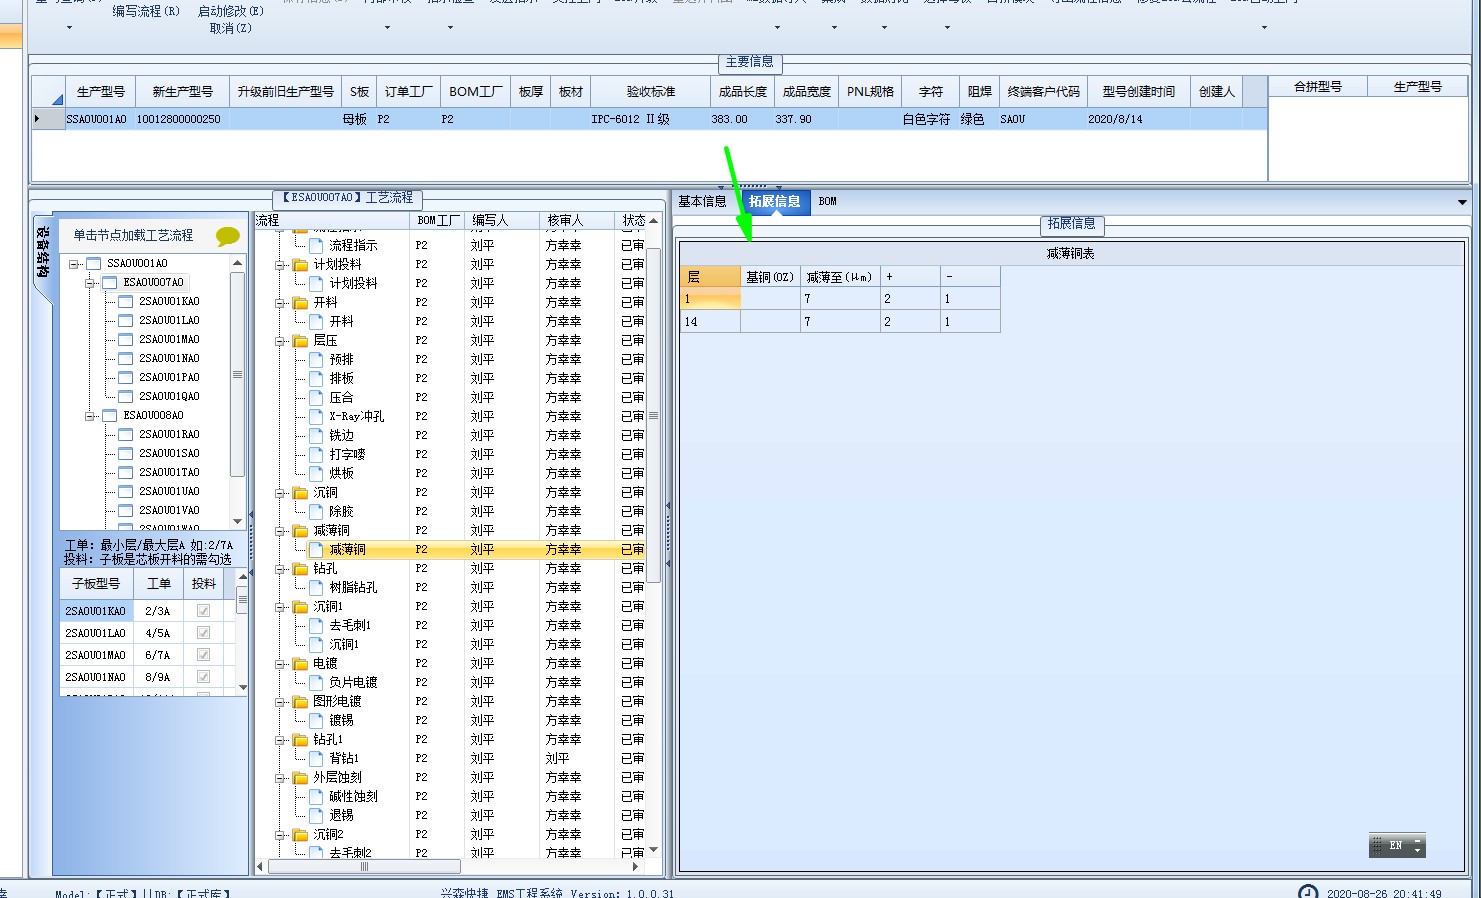Click the document icon beside 排板
This screenshot has height=898, width=1481.
pos(316,379)
